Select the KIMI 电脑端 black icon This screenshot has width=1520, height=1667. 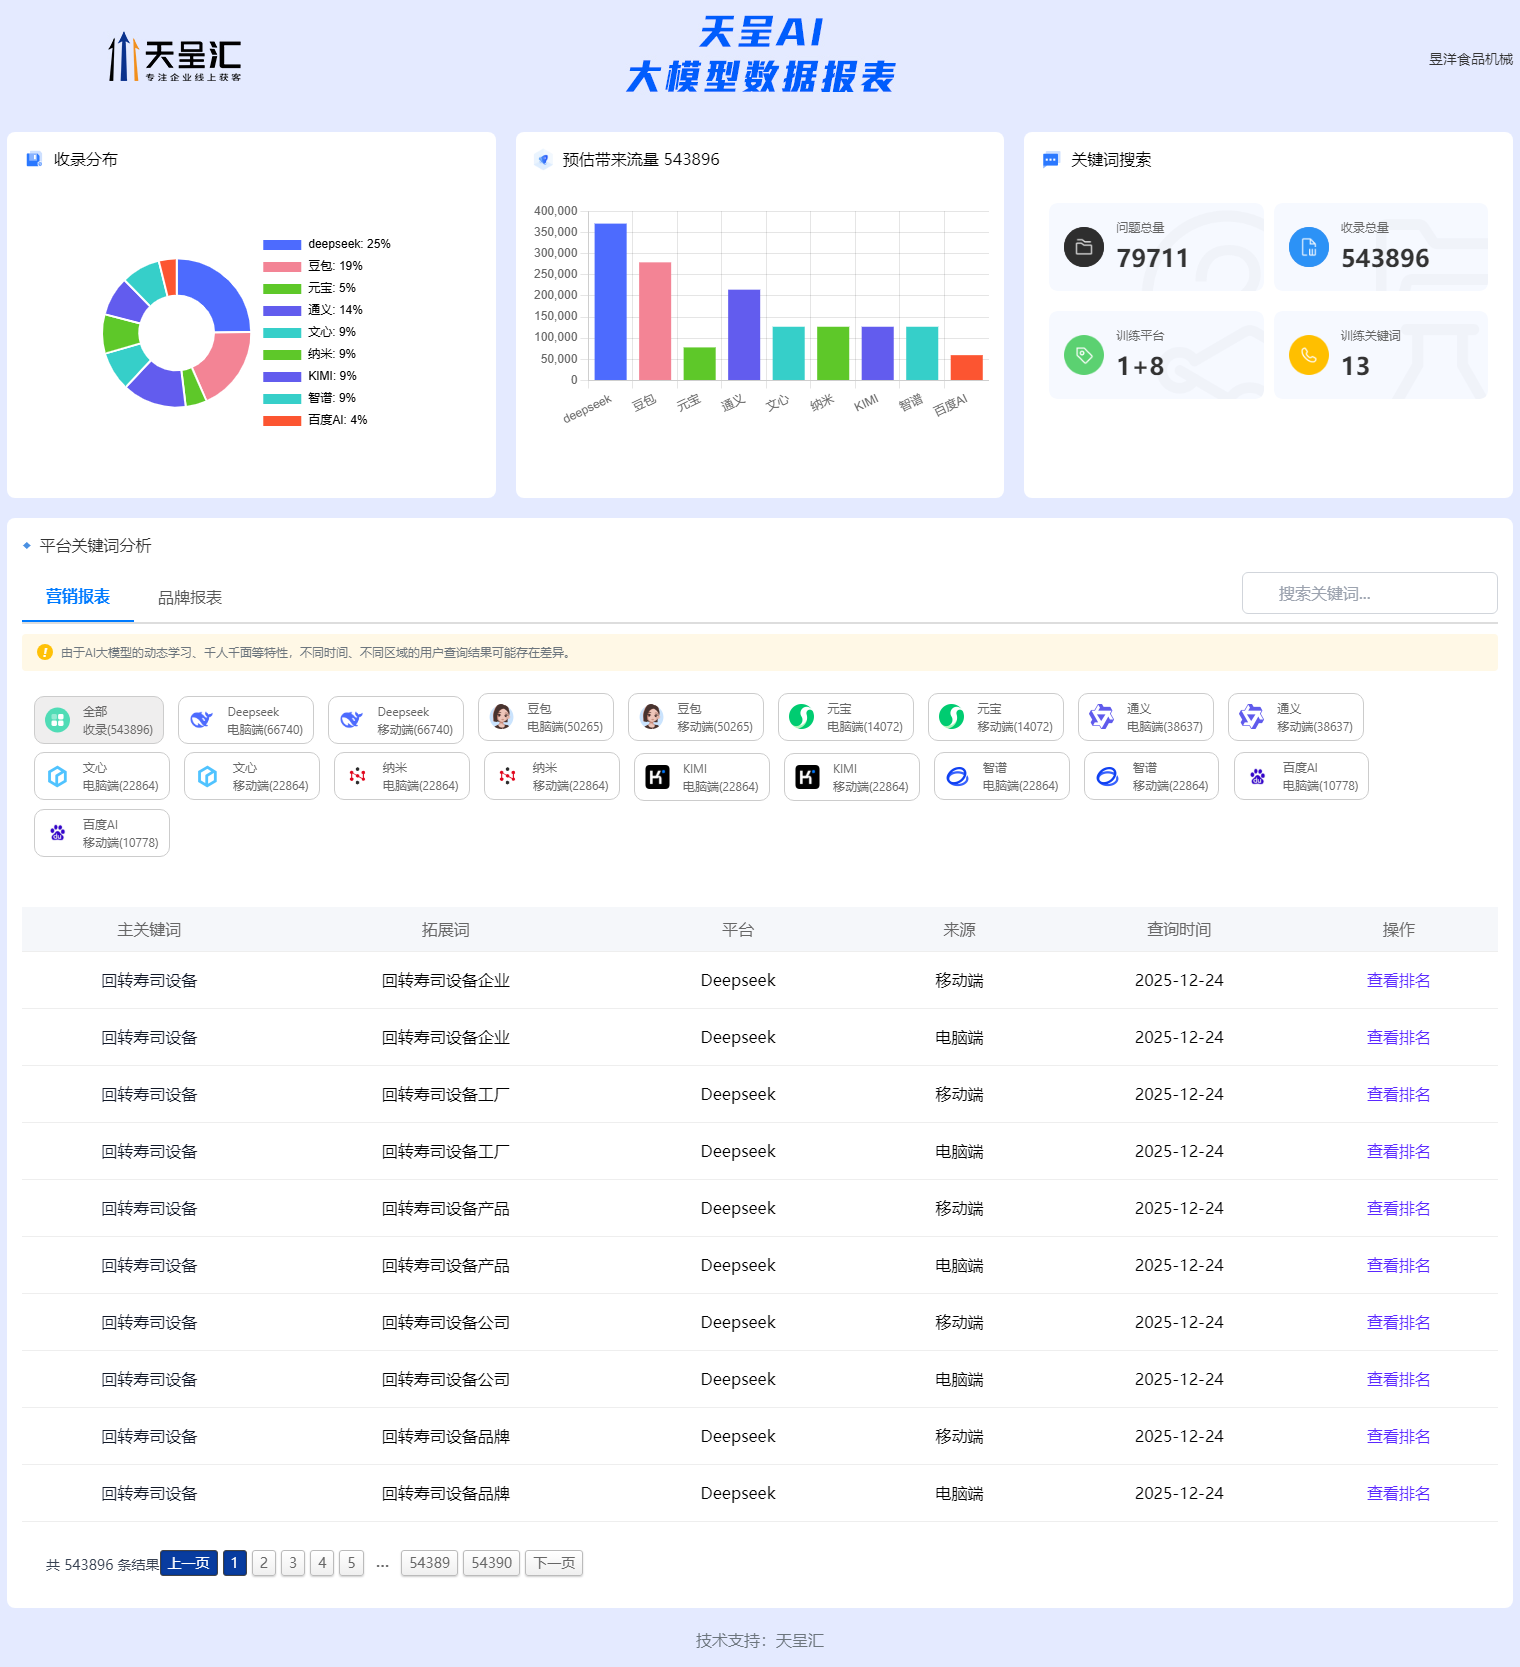tap(657, 777)
